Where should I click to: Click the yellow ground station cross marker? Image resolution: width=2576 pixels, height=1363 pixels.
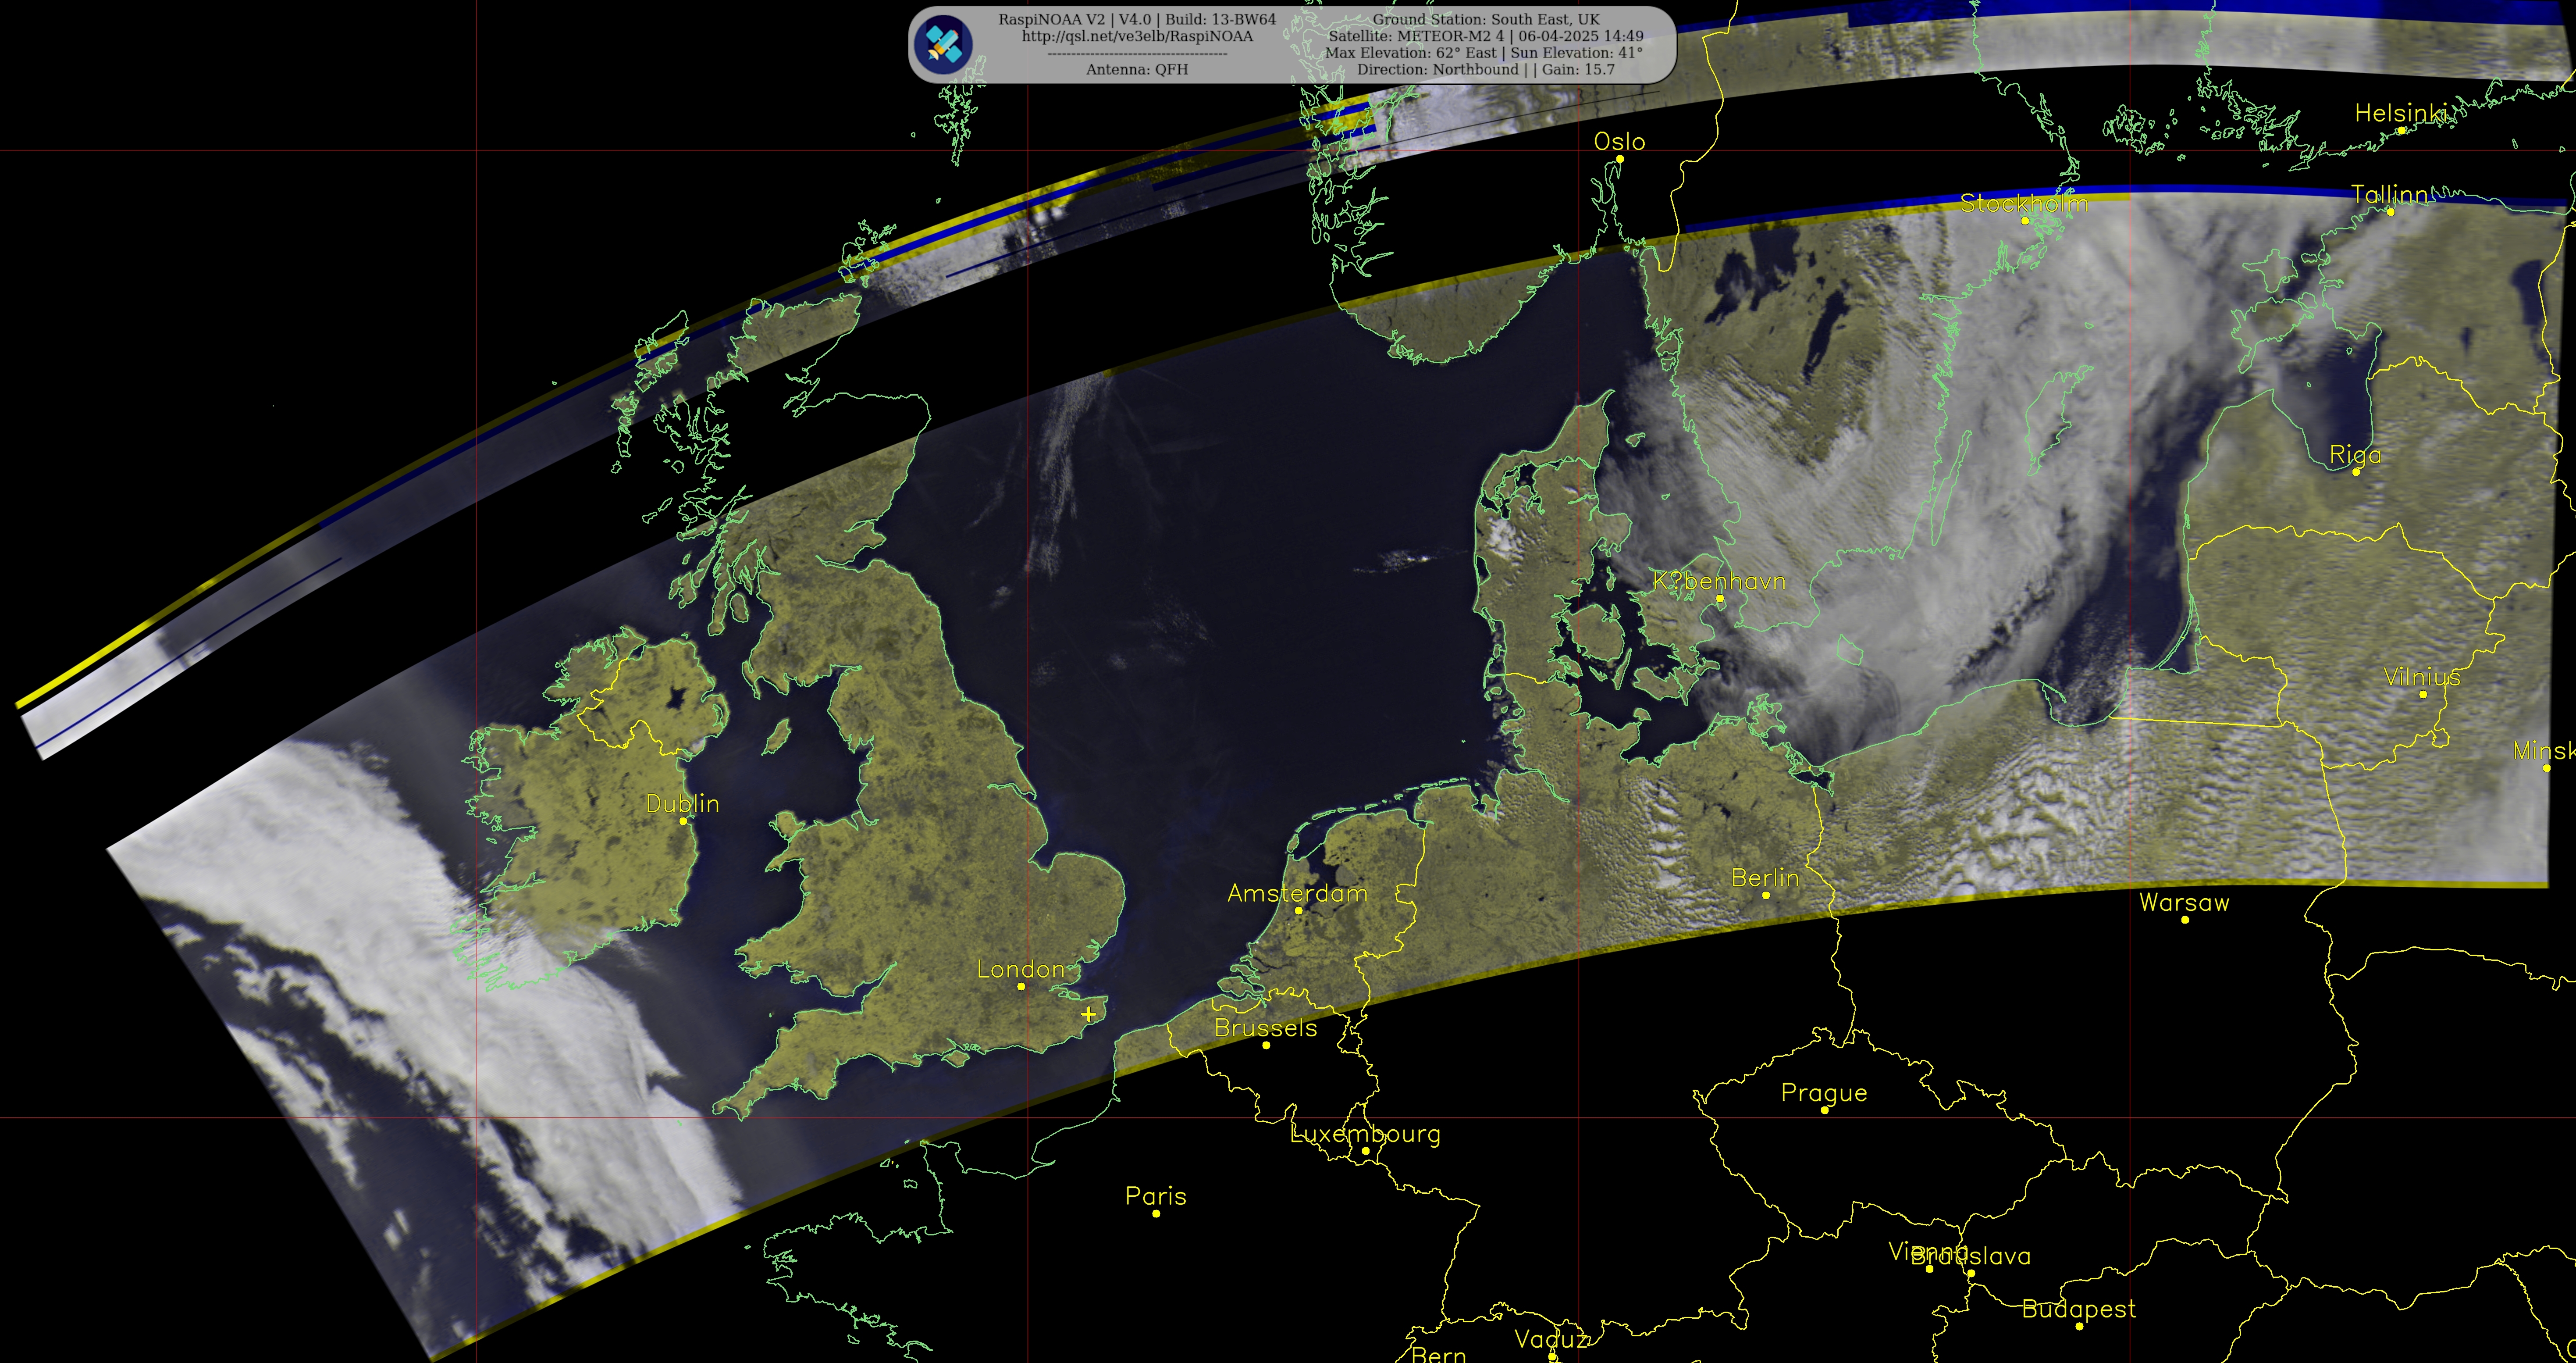click(1088, 1014)
